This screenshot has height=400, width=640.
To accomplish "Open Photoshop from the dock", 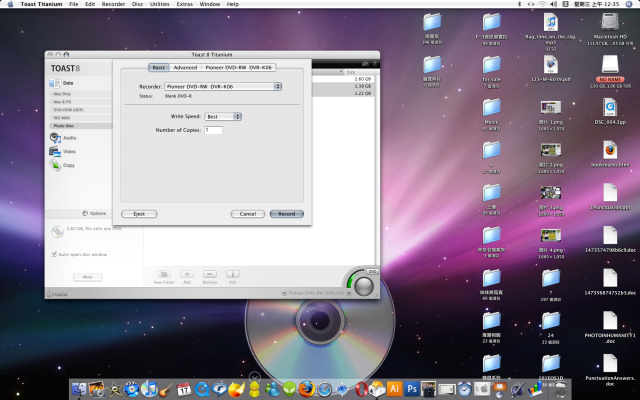I will click(x=411, y=389).
